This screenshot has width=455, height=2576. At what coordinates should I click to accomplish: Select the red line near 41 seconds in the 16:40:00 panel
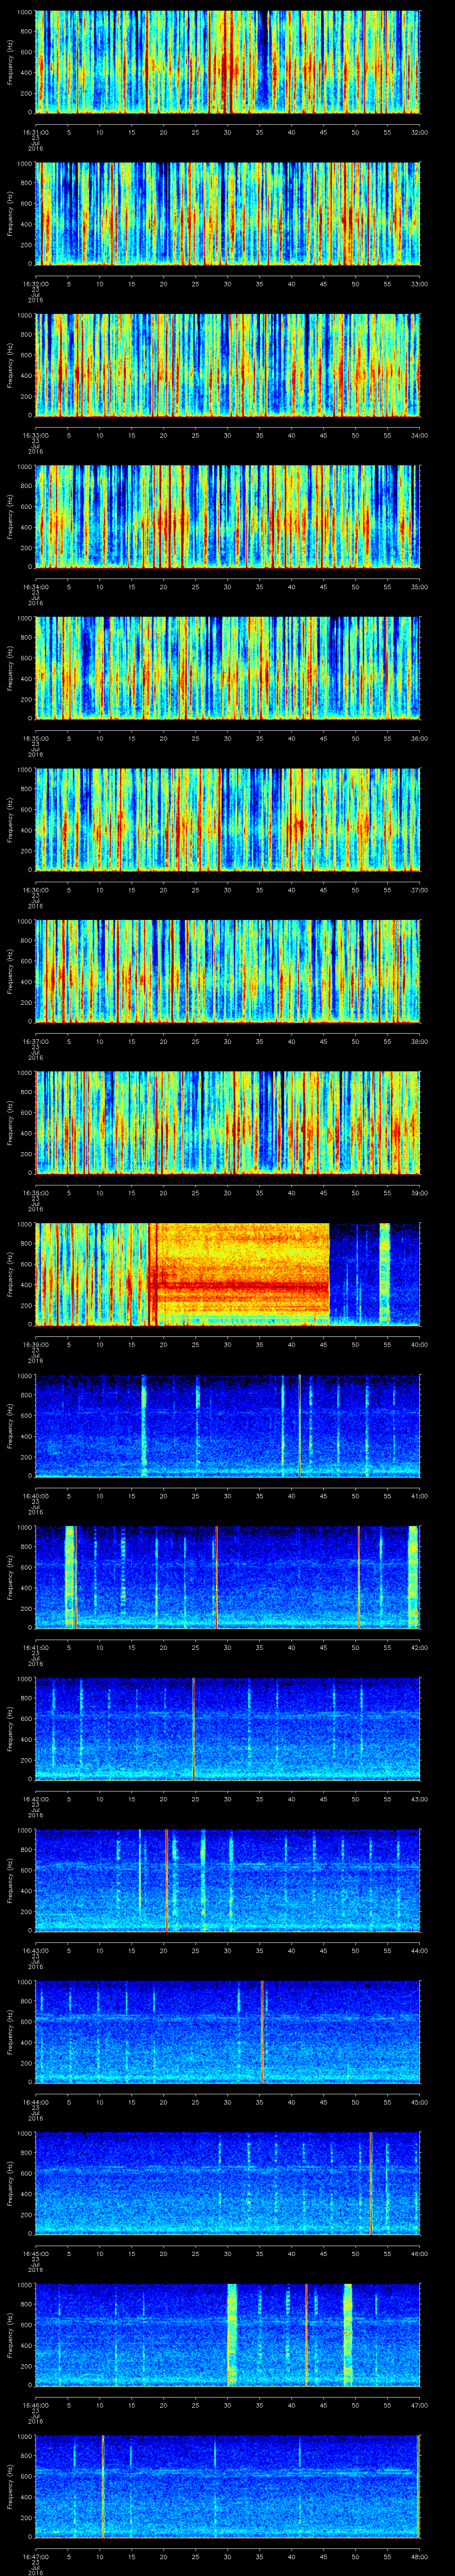pos(299,1425)
